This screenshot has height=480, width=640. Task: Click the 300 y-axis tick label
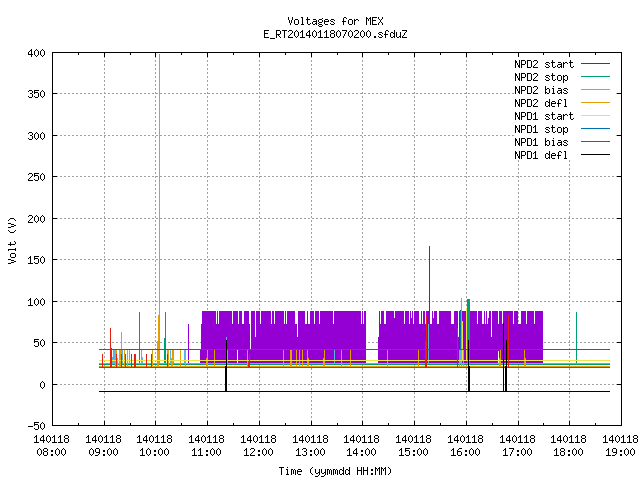(x=36, y=136)
